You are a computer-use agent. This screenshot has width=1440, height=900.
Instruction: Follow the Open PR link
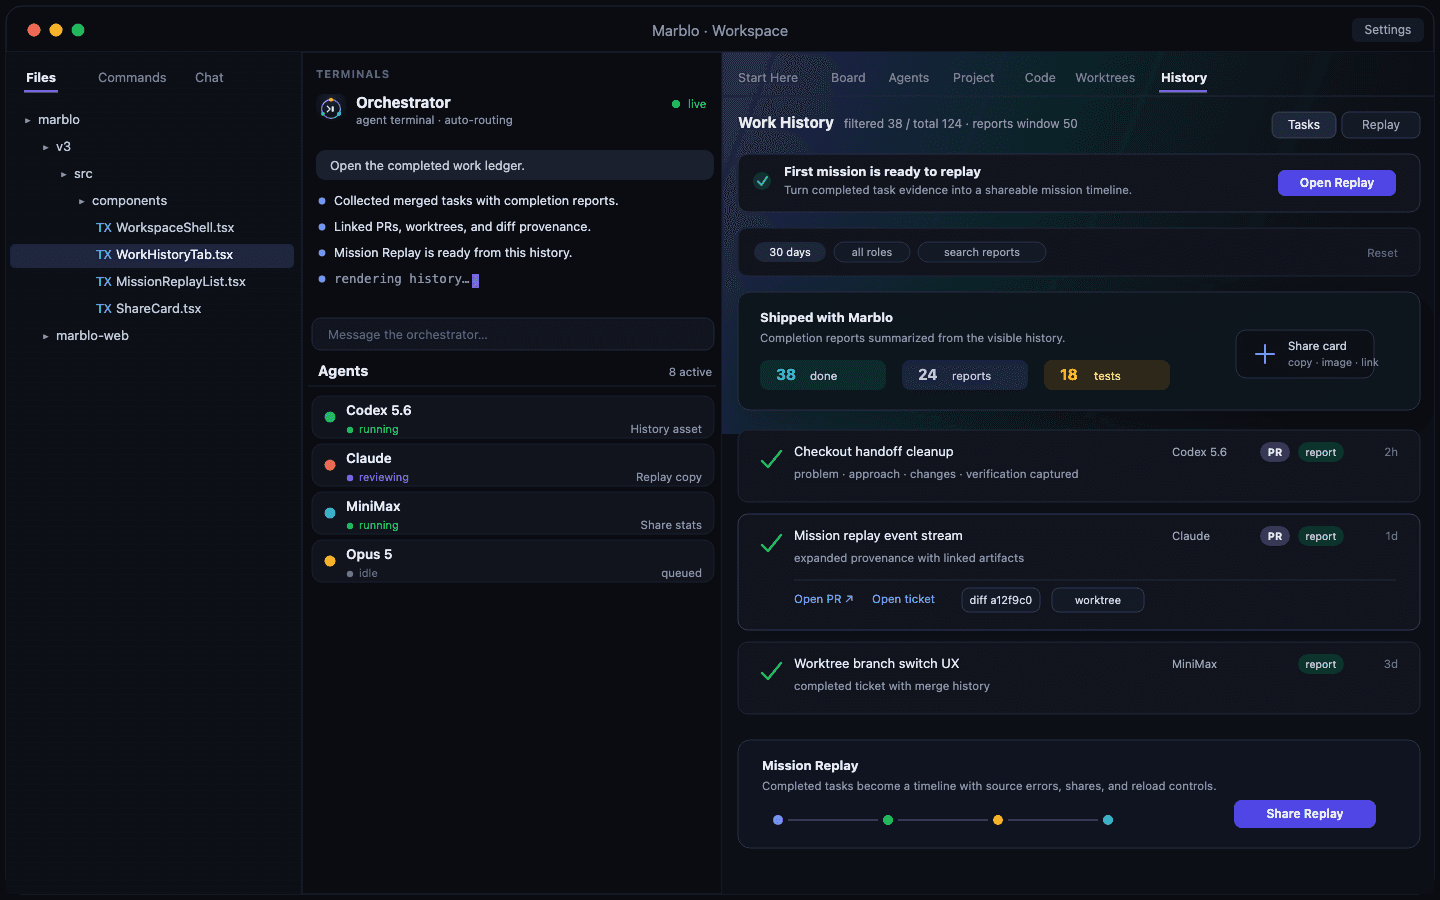(824, 599)
